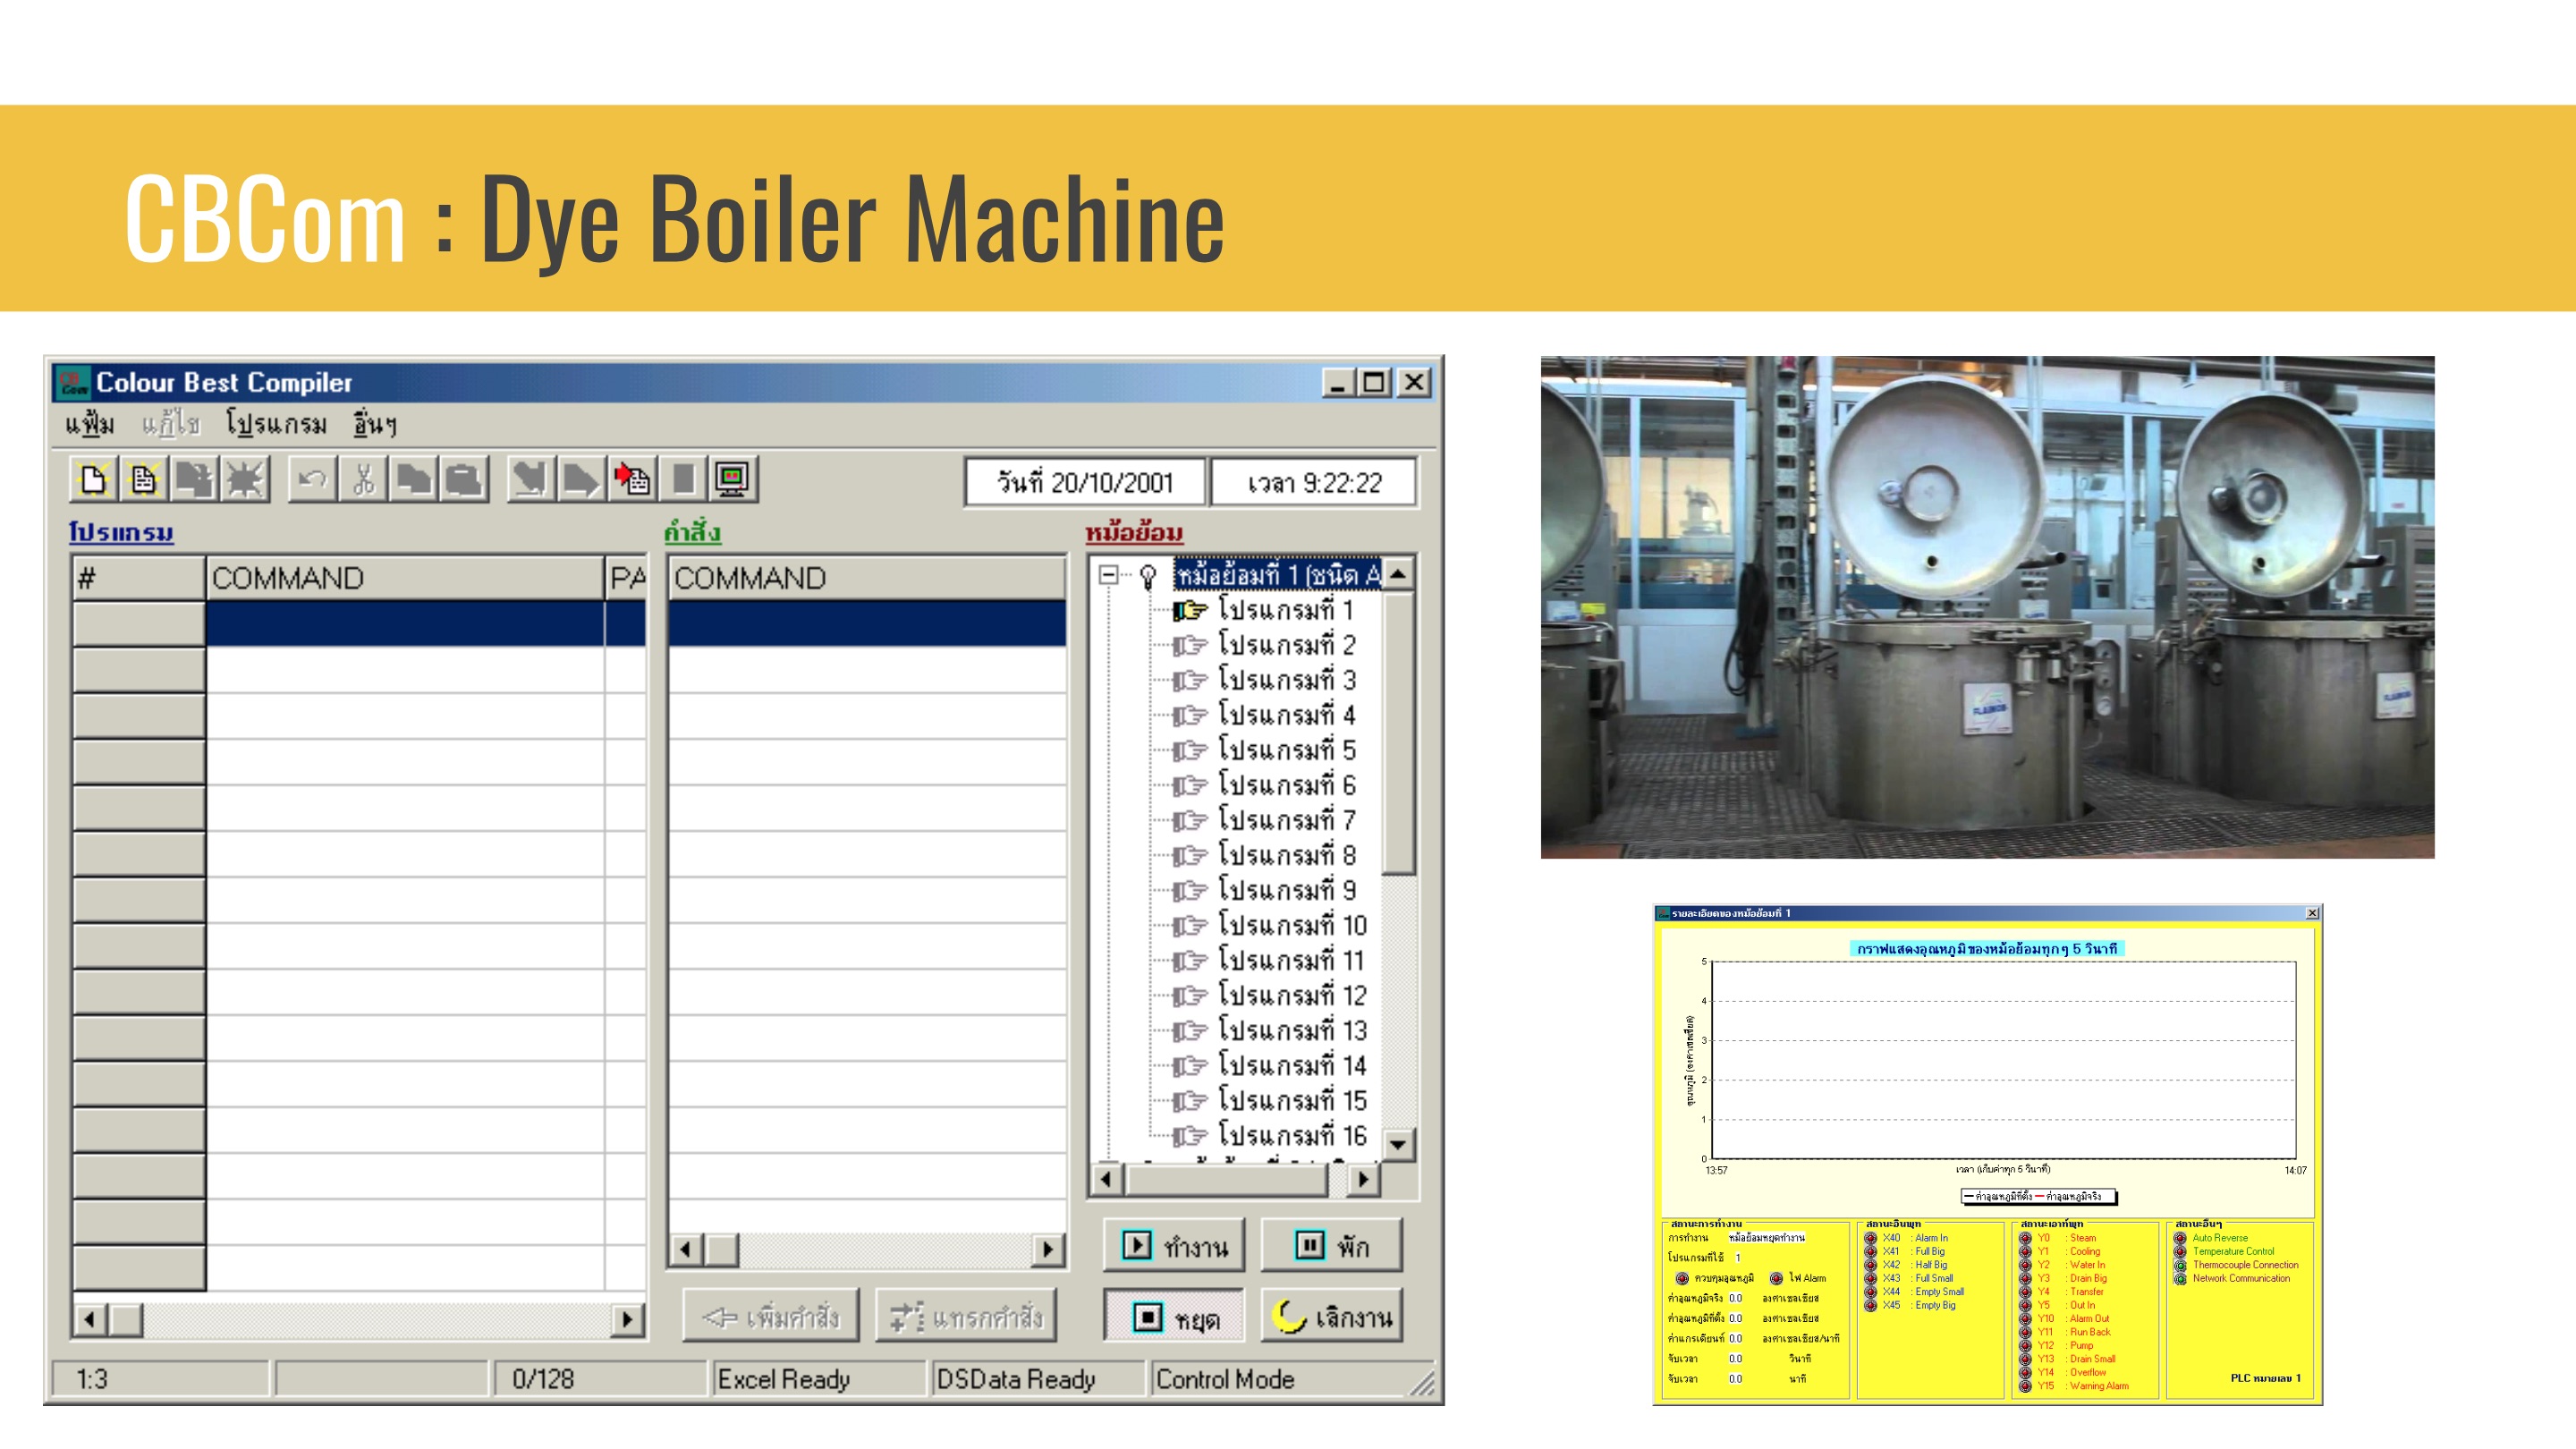The image size is (2576, 1449).
Task: Click the light bulb icon of หม้อย้อมที่ 1
Action: (1148, 576)
